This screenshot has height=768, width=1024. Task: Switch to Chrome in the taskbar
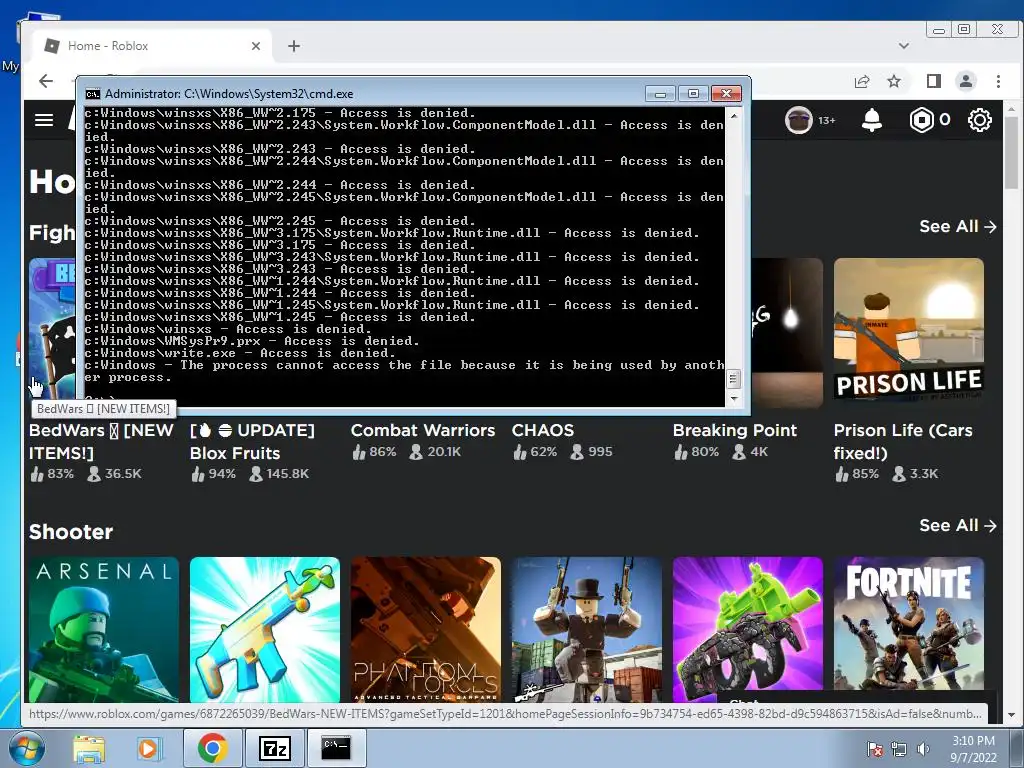click(212, 748)
